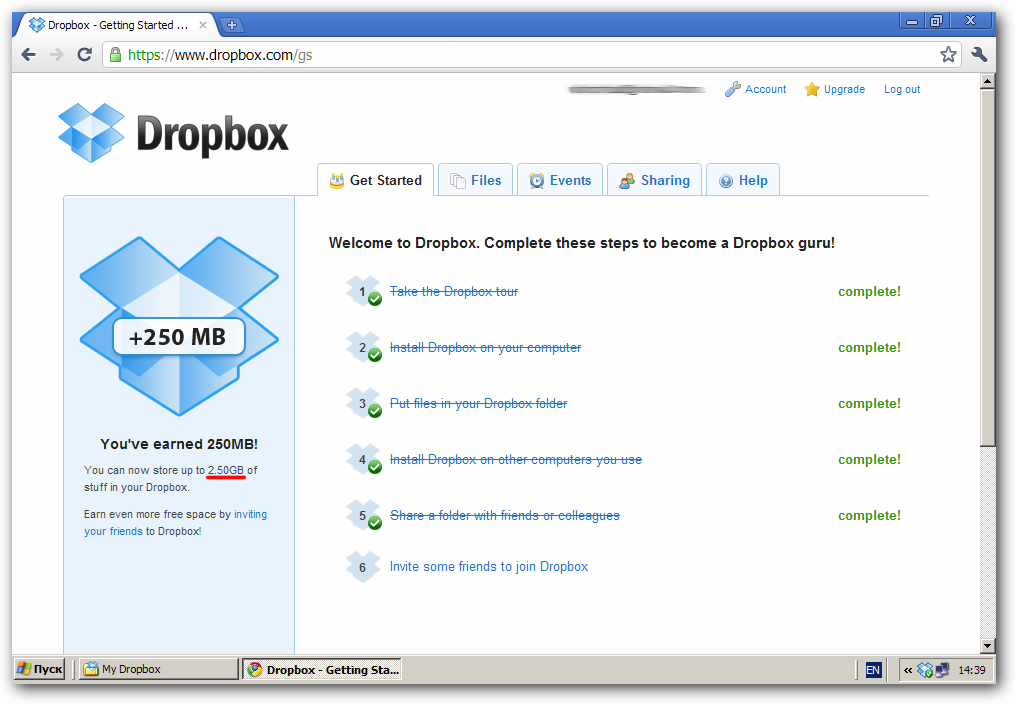Click the 2.50GB storage text

(x=225, y=470)
